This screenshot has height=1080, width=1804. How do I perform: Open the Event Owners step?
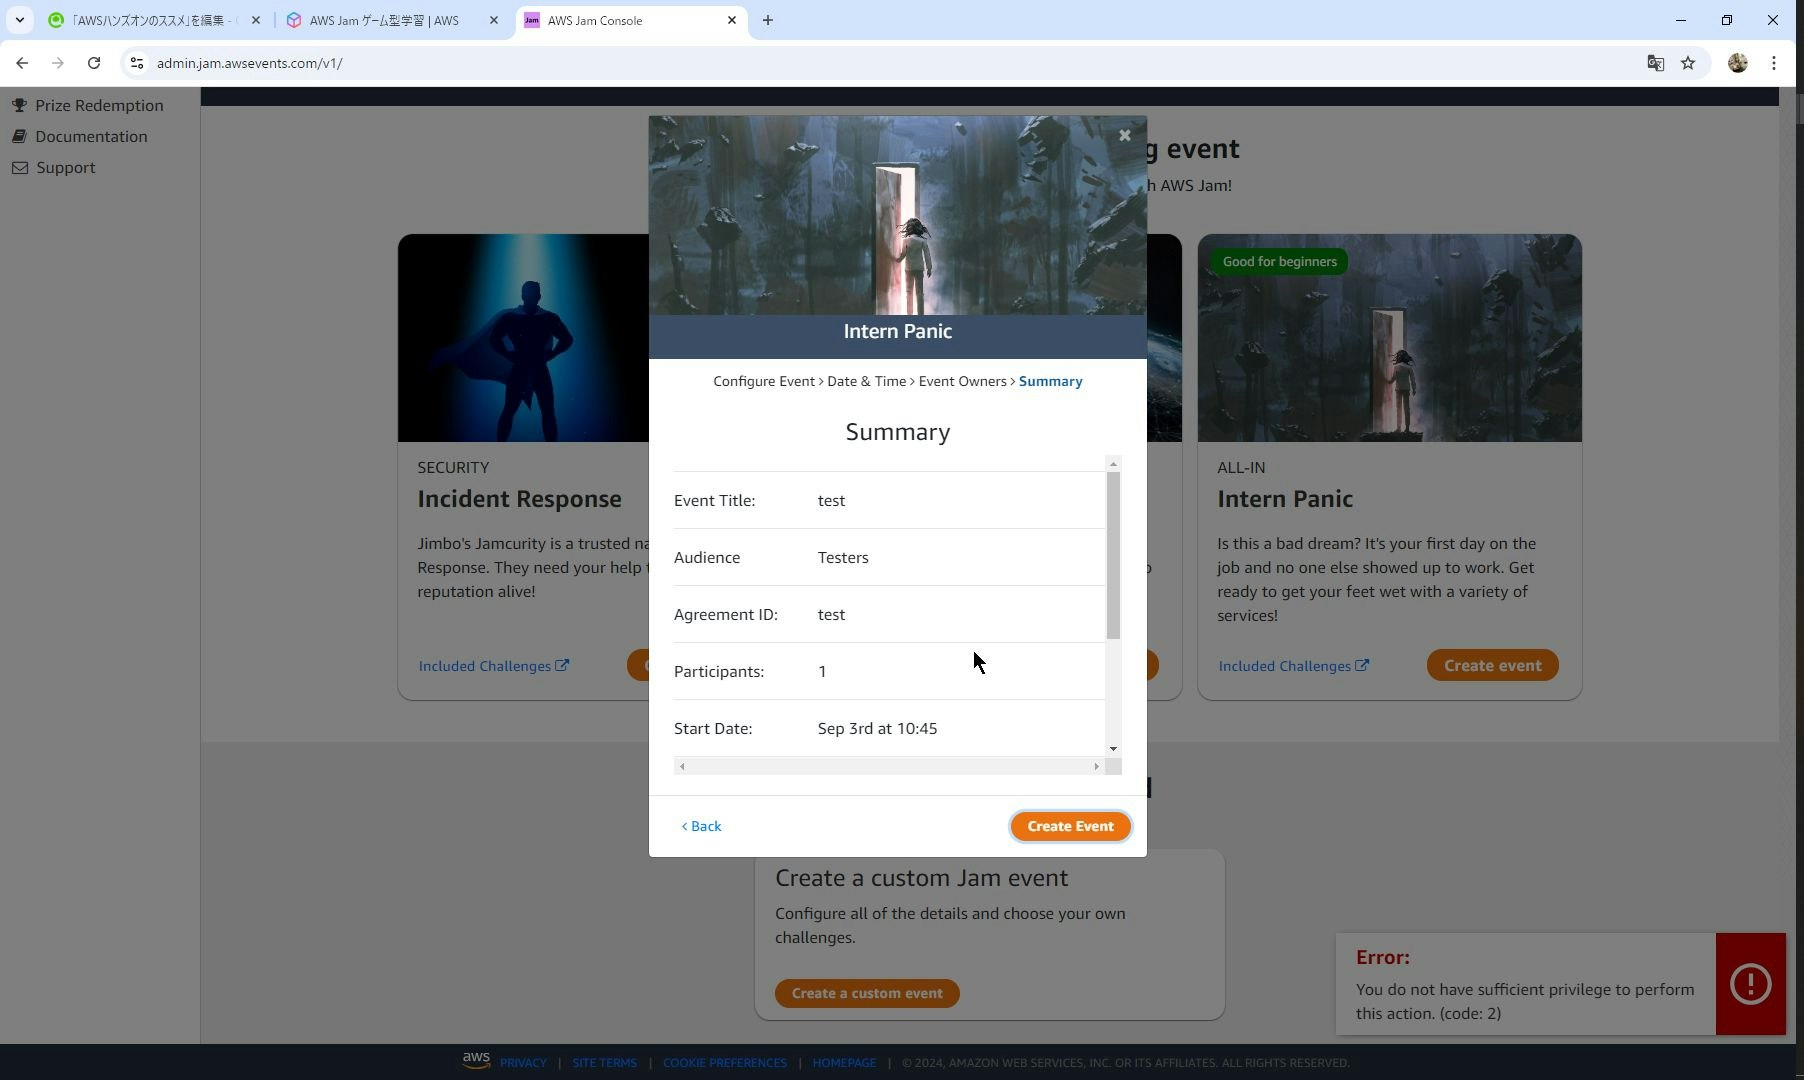tap(962, 381)
